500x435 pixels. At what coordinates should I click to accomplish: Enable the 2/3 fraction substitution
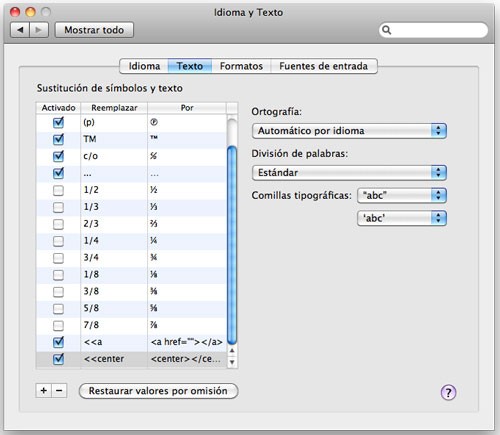click(58, 224)
